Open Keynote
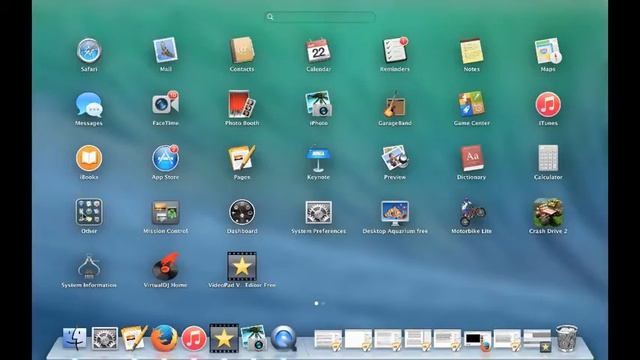This screenshot has width=640, height=360. [x=318, y=158]
